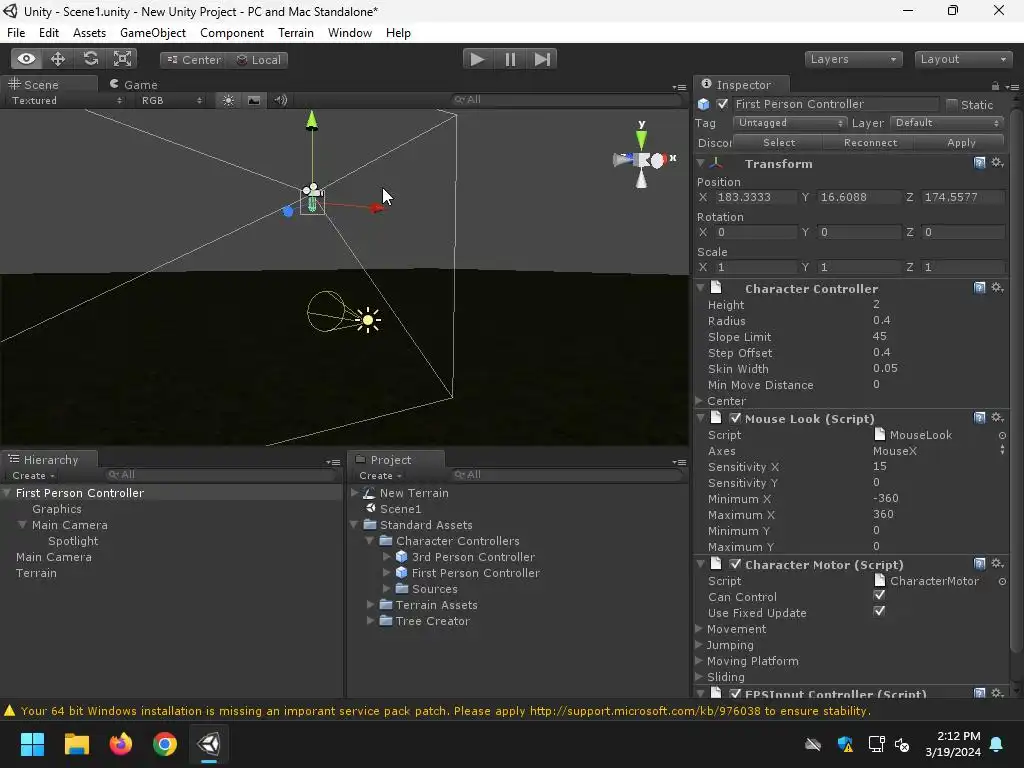Screen dimensions: 1024x768
Task: Switch to the Game tab
Action: click(134, 85)
